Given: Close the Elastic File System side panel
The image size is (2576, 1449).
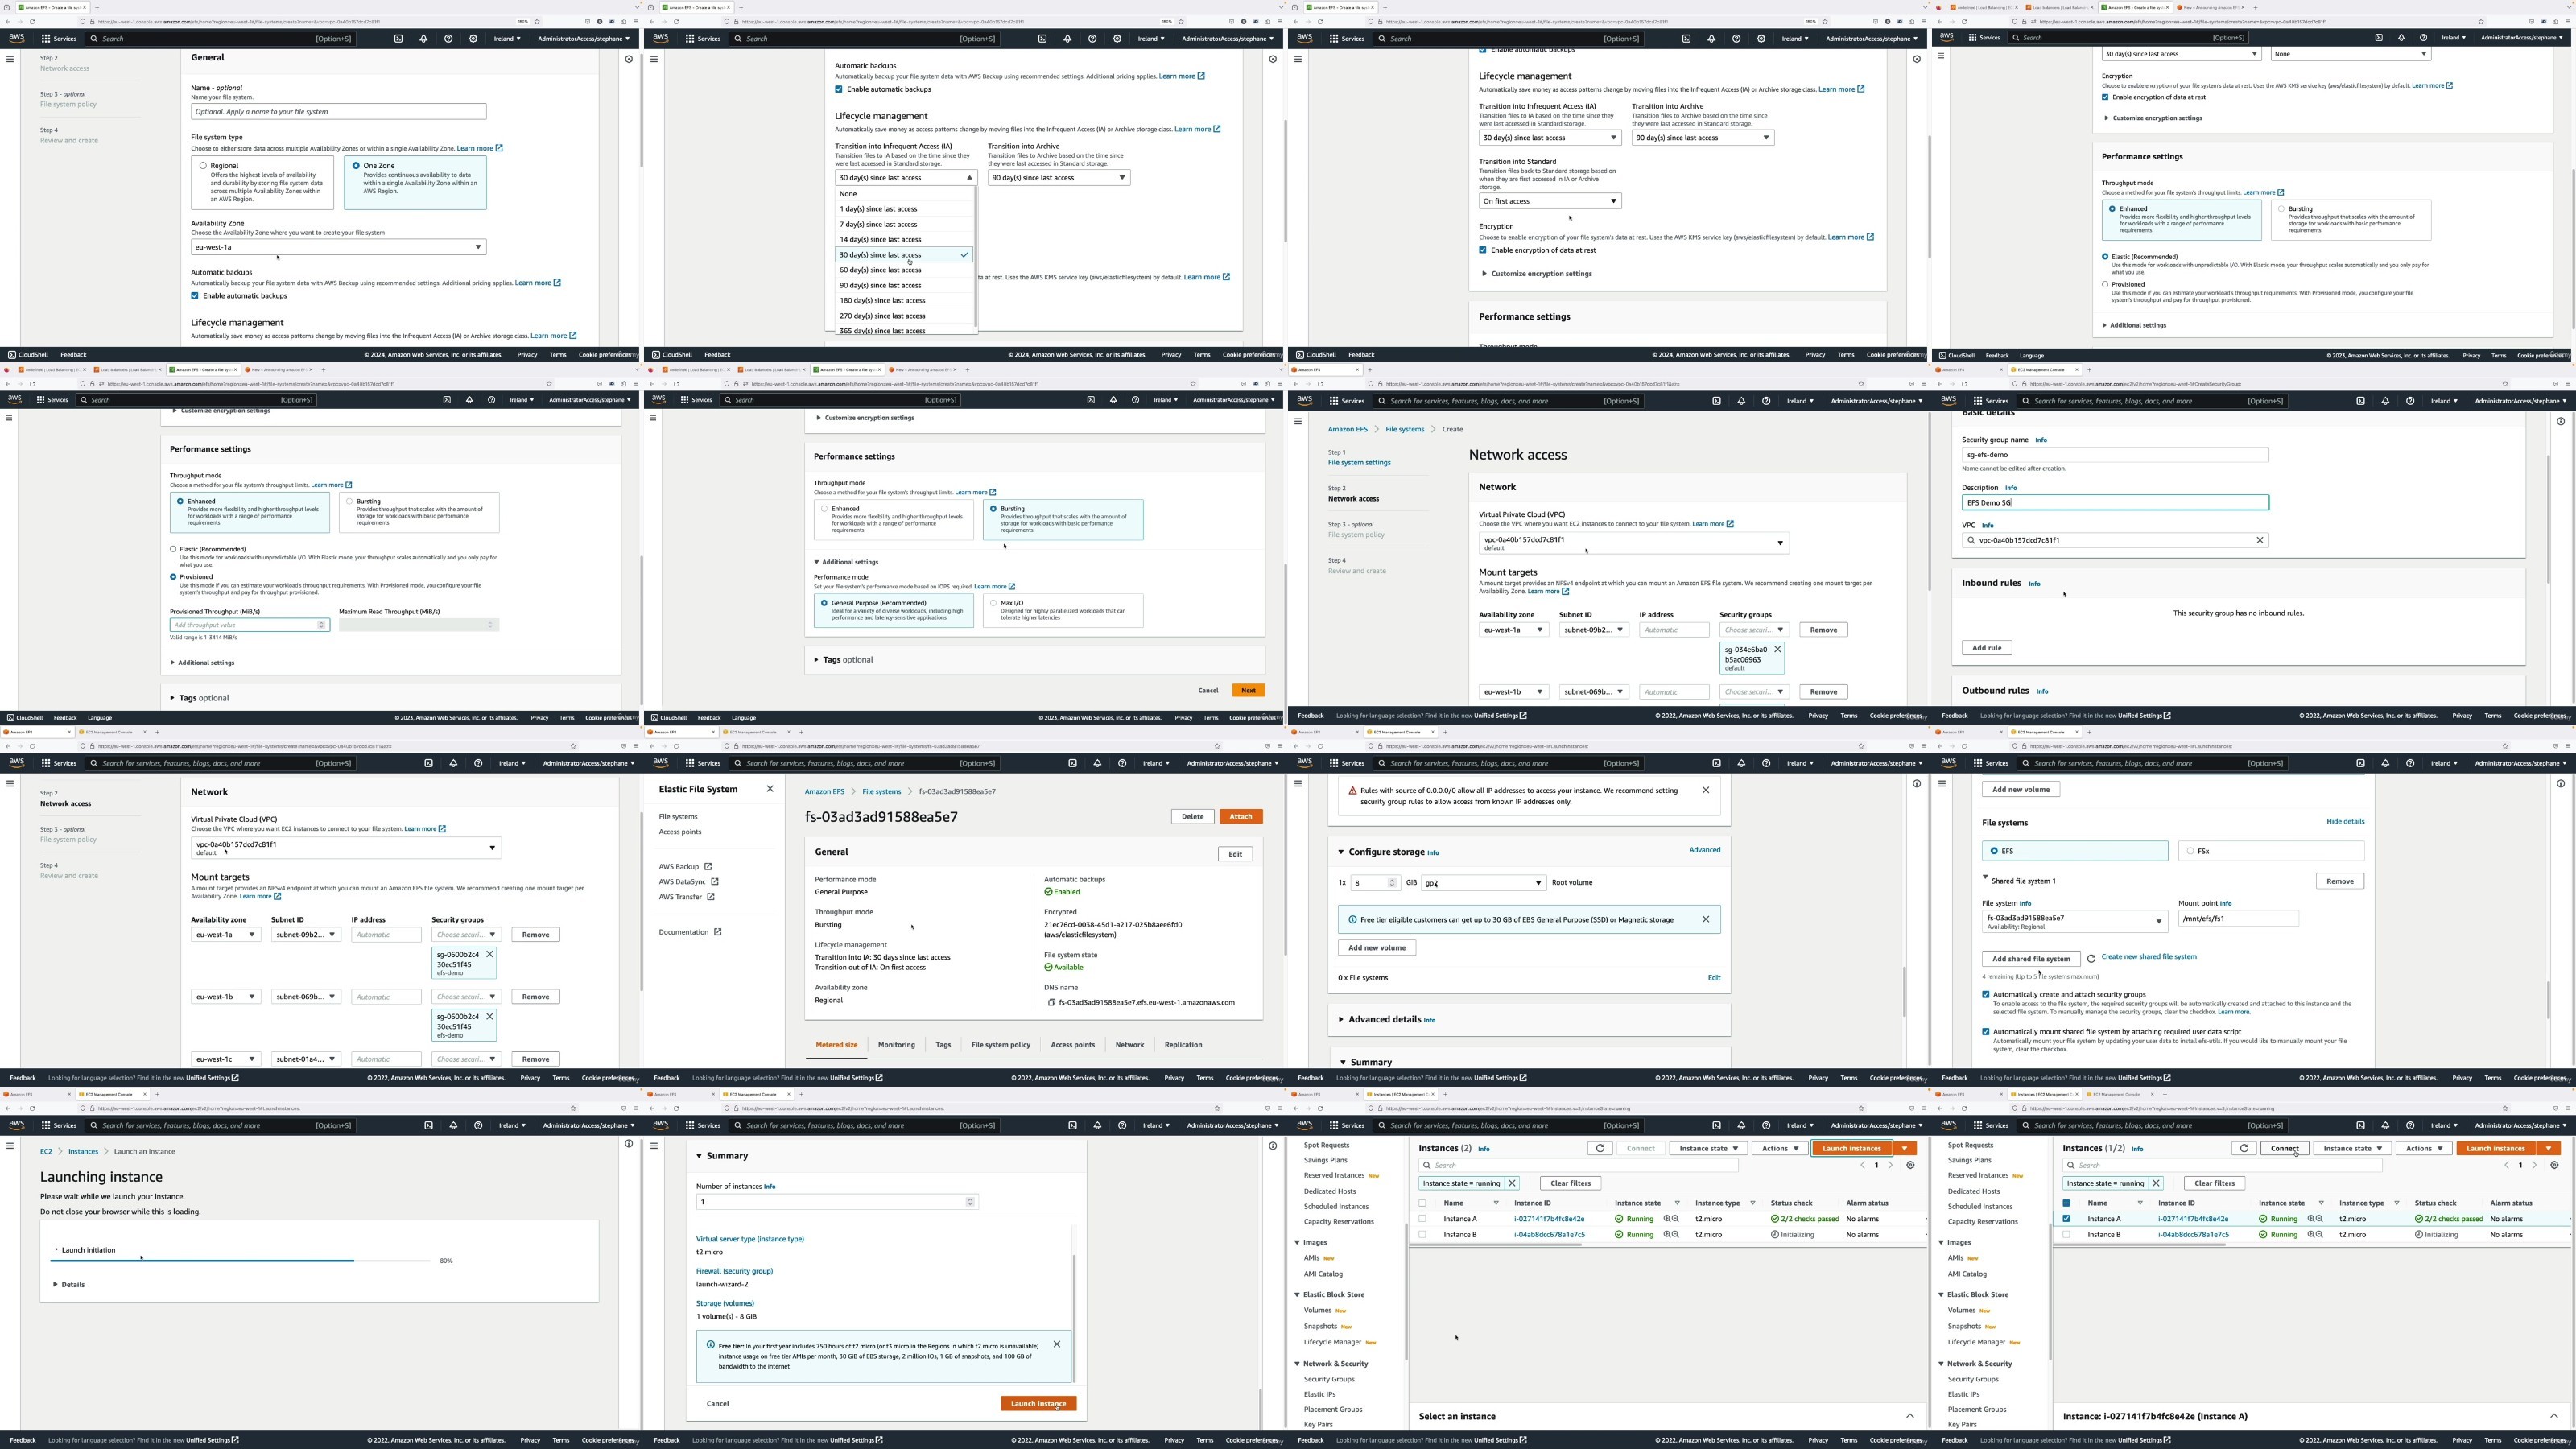Looking at the screenshot, I should point(770,789).
